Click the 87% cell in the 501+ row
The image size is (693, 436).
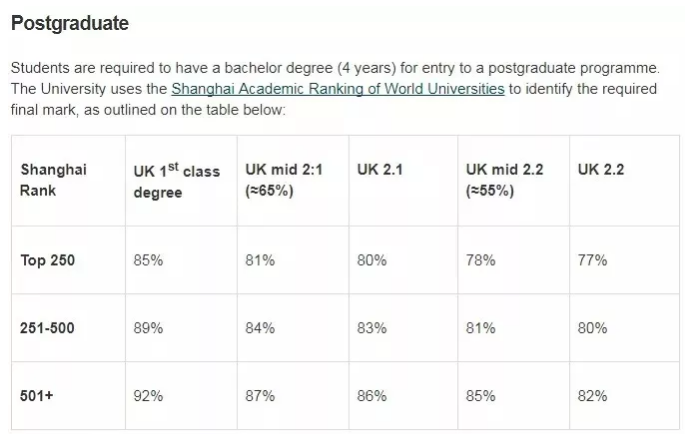click(260, 395)
